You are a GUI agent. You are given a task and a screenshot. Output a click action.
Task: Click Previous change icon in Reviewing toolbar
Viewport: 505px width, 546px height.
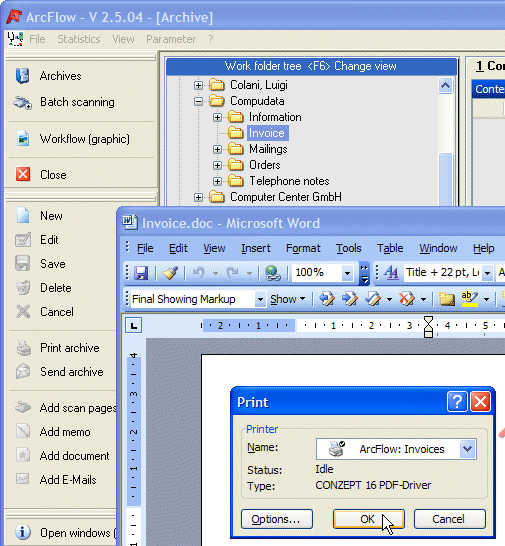(x=327, y=299)
